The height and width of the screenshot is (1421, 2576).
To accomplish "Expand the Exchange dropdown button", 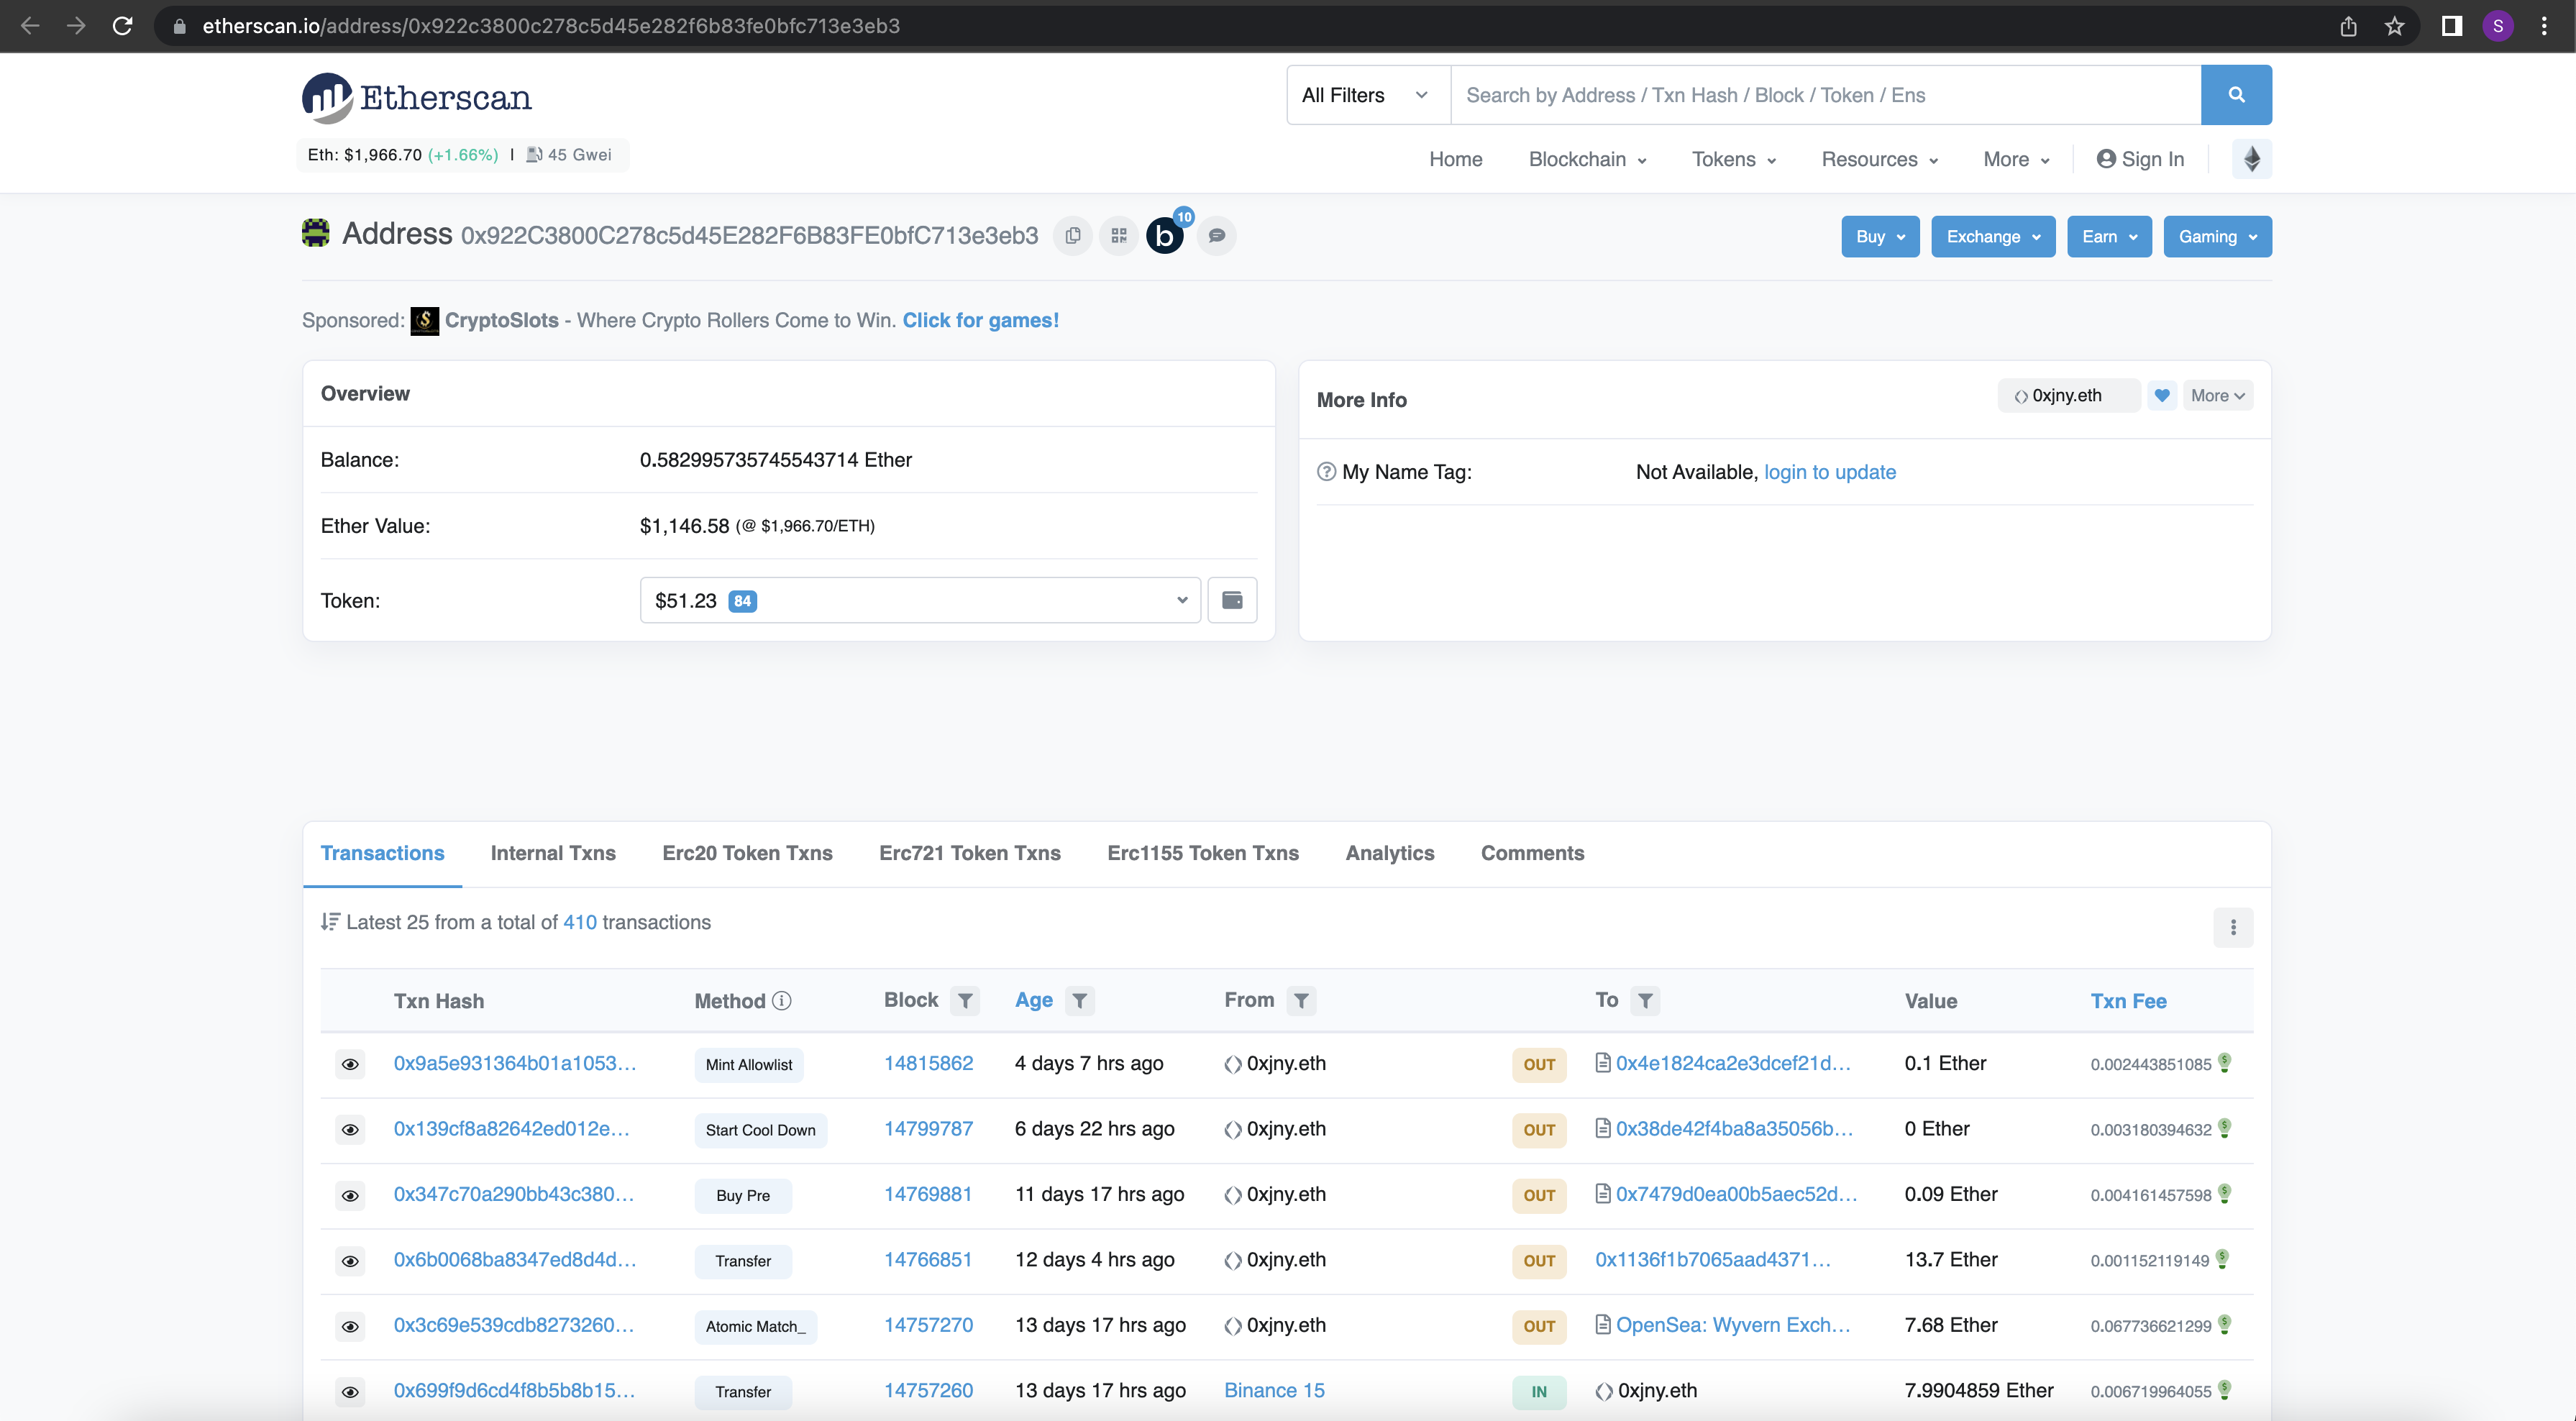I will 1992,237.
